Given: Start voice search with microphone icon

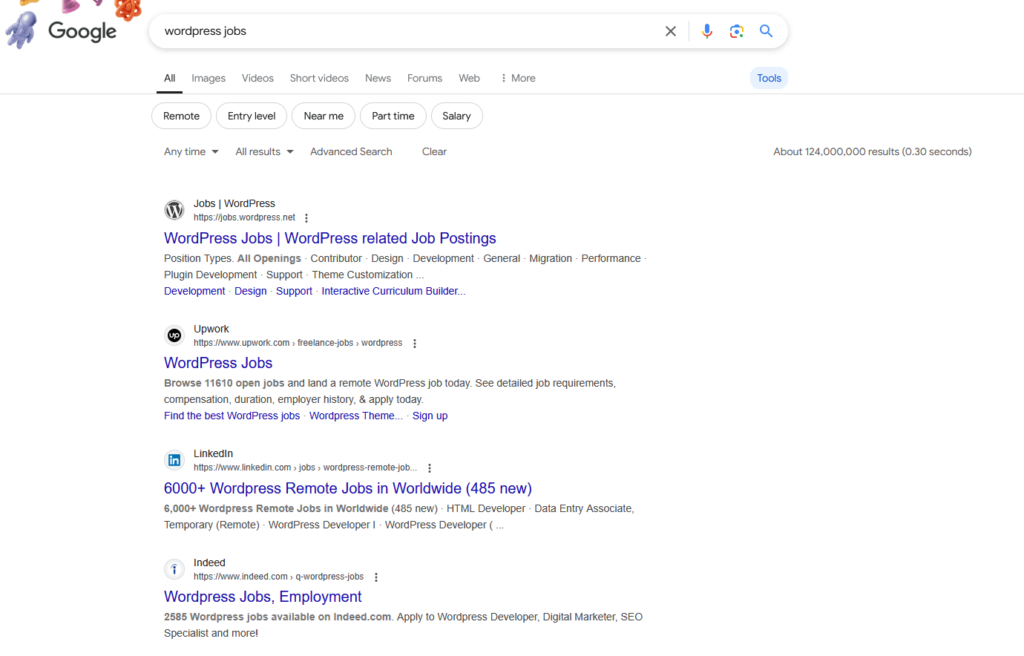Looking at the screenshot, I should tap(707, 31).
